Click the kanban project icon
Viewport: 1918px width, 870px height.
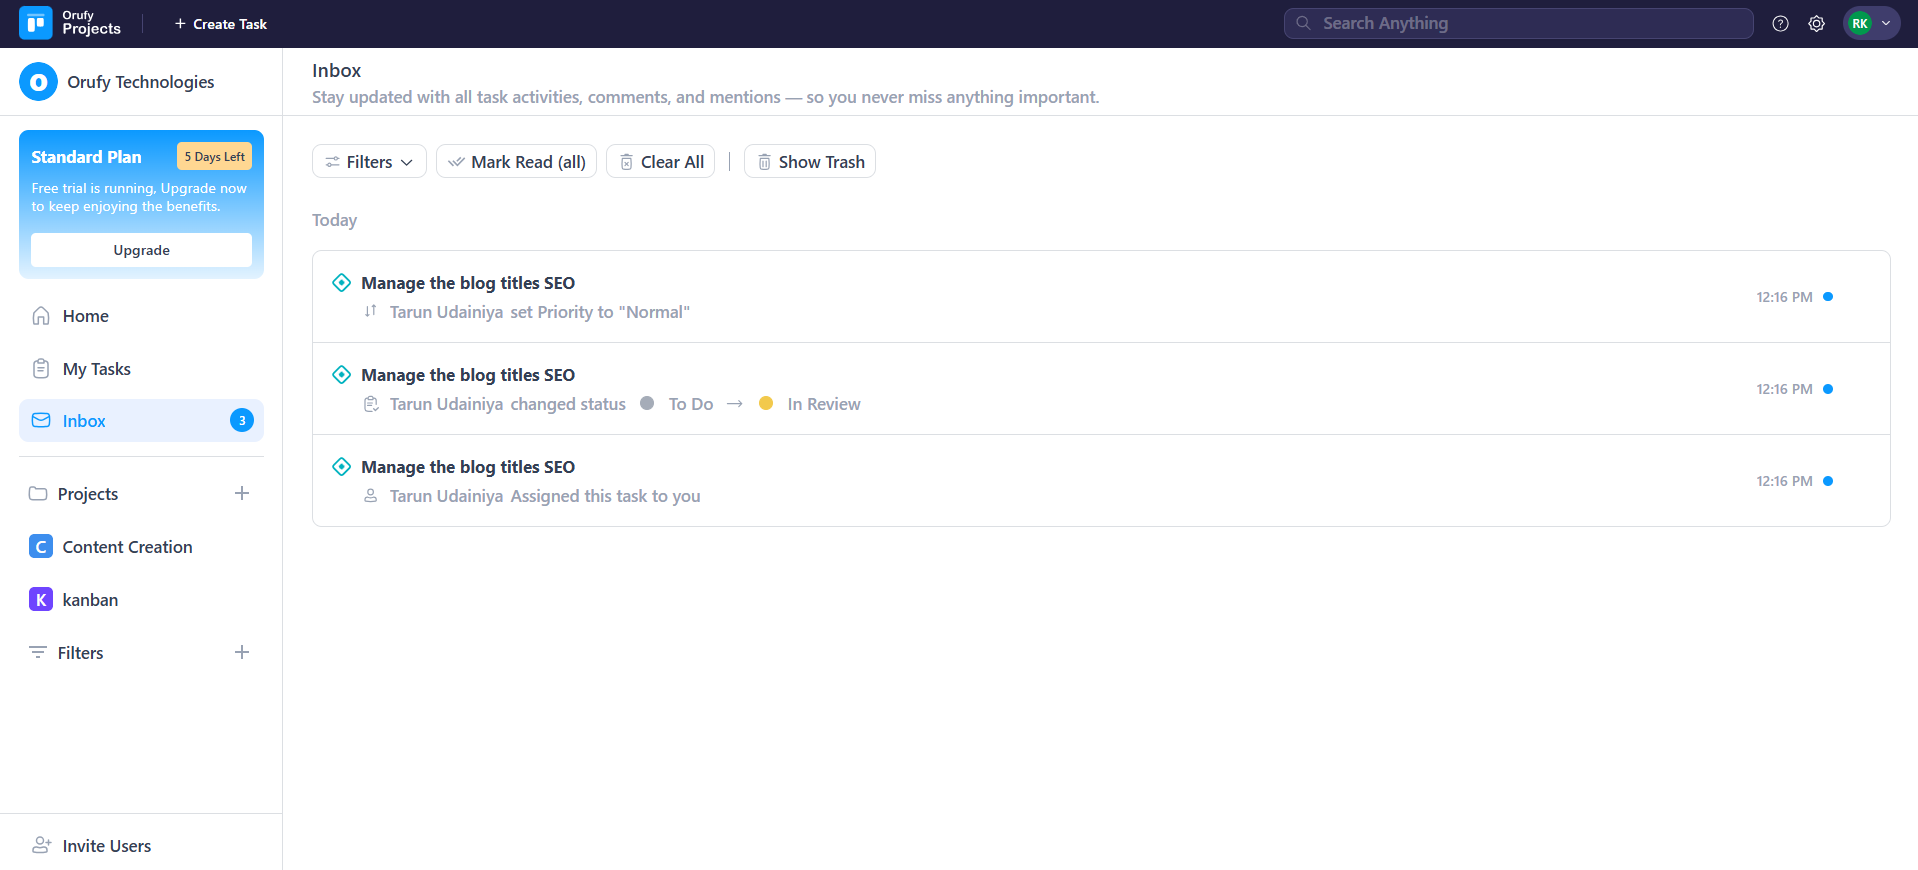click(41, 600)
